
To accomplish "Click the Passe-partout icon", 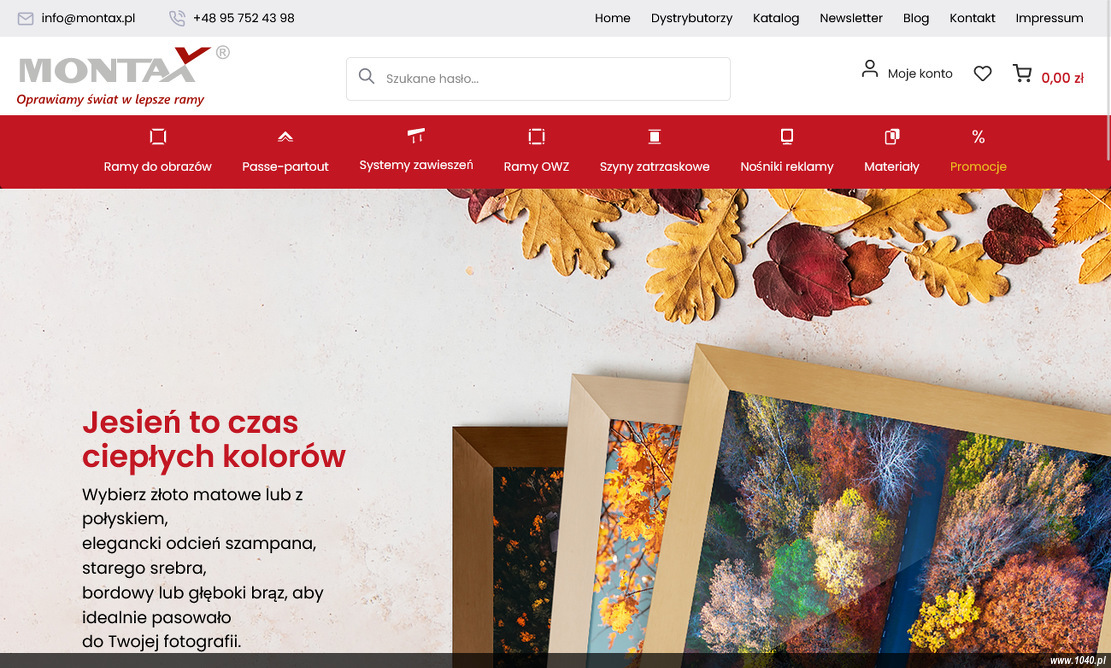I will (x=286, y=137).
